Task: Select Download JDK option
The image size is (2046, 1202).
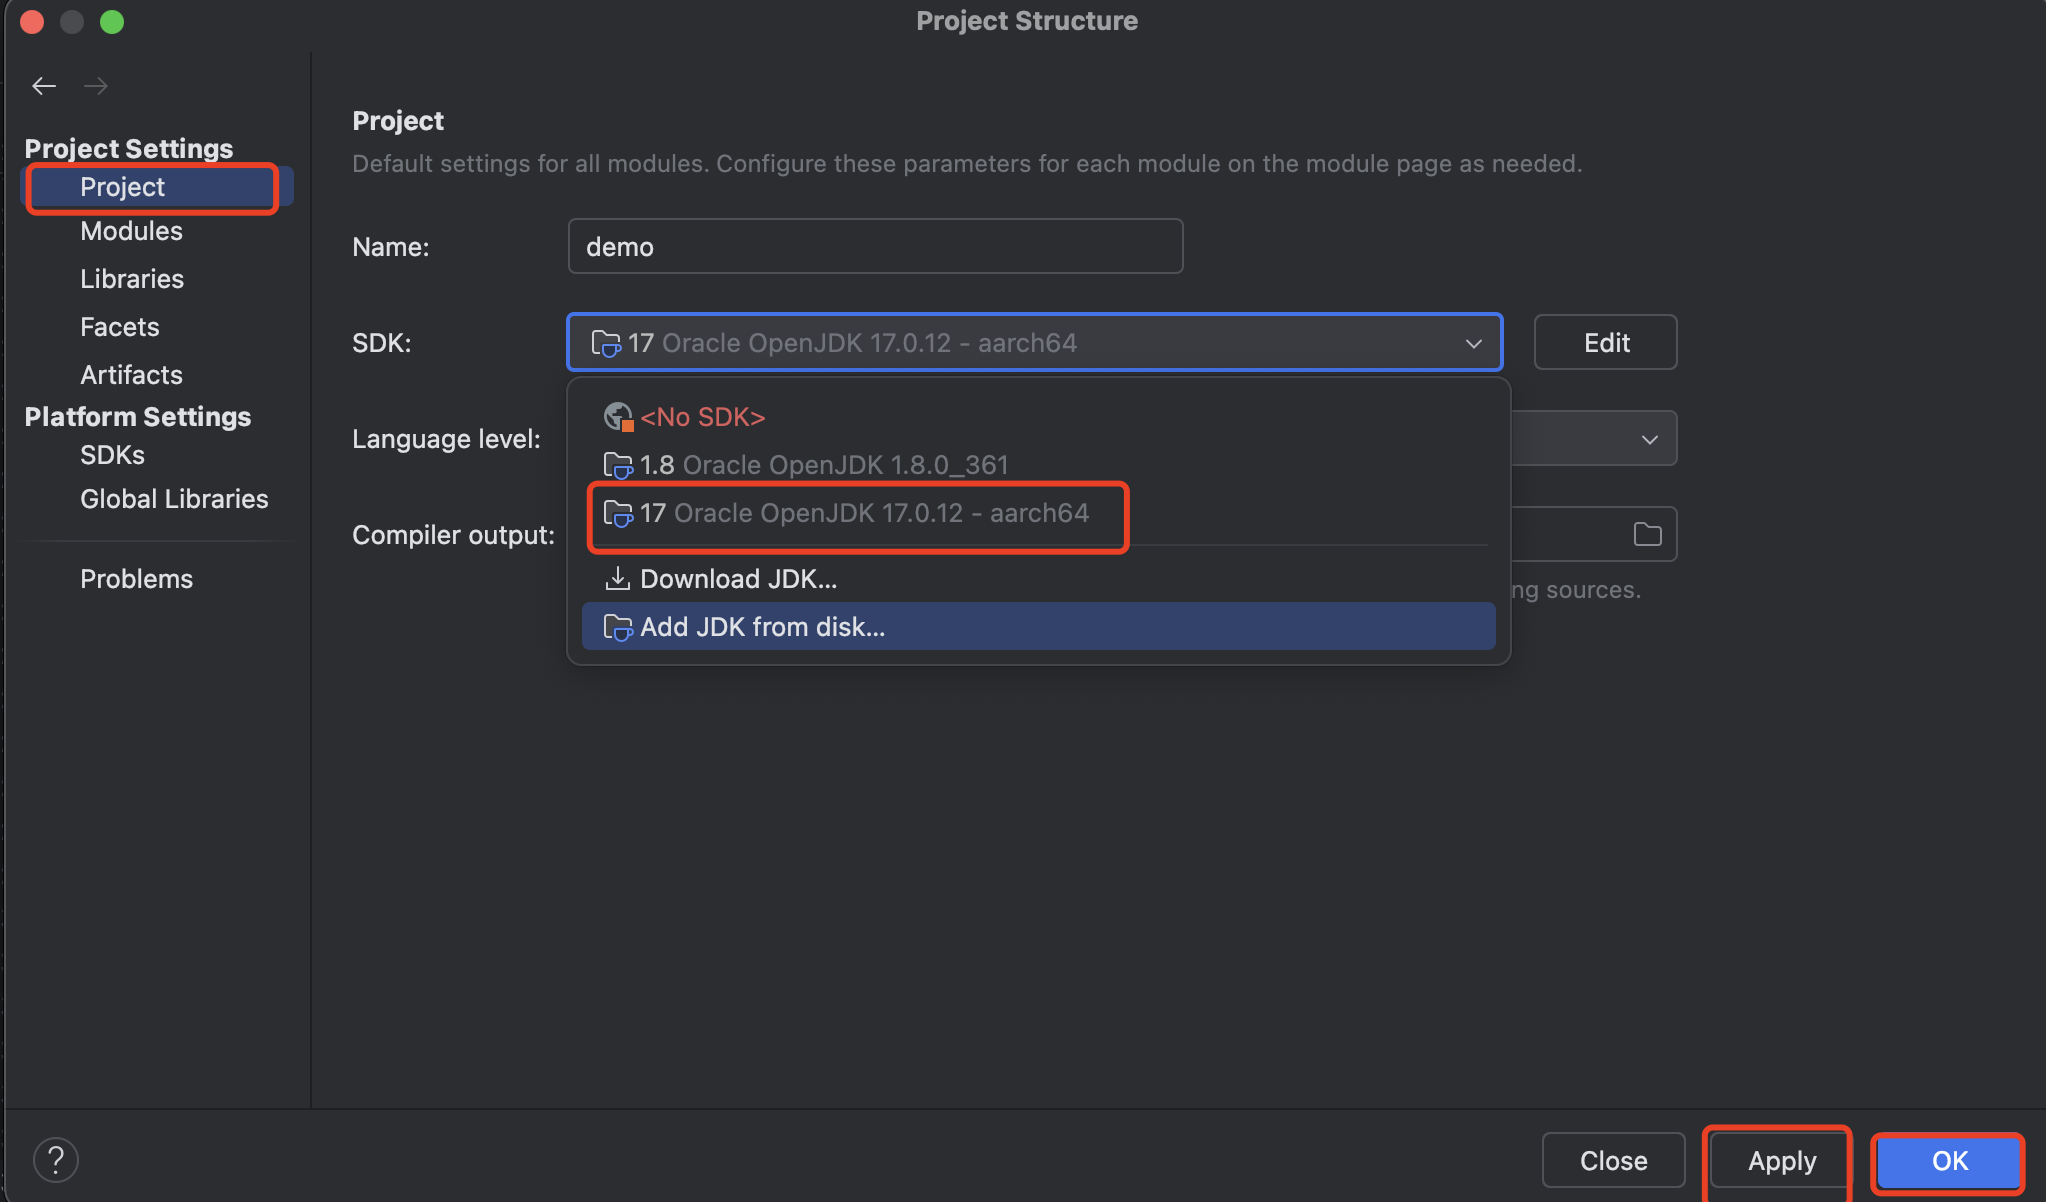Action: point(738,579)
